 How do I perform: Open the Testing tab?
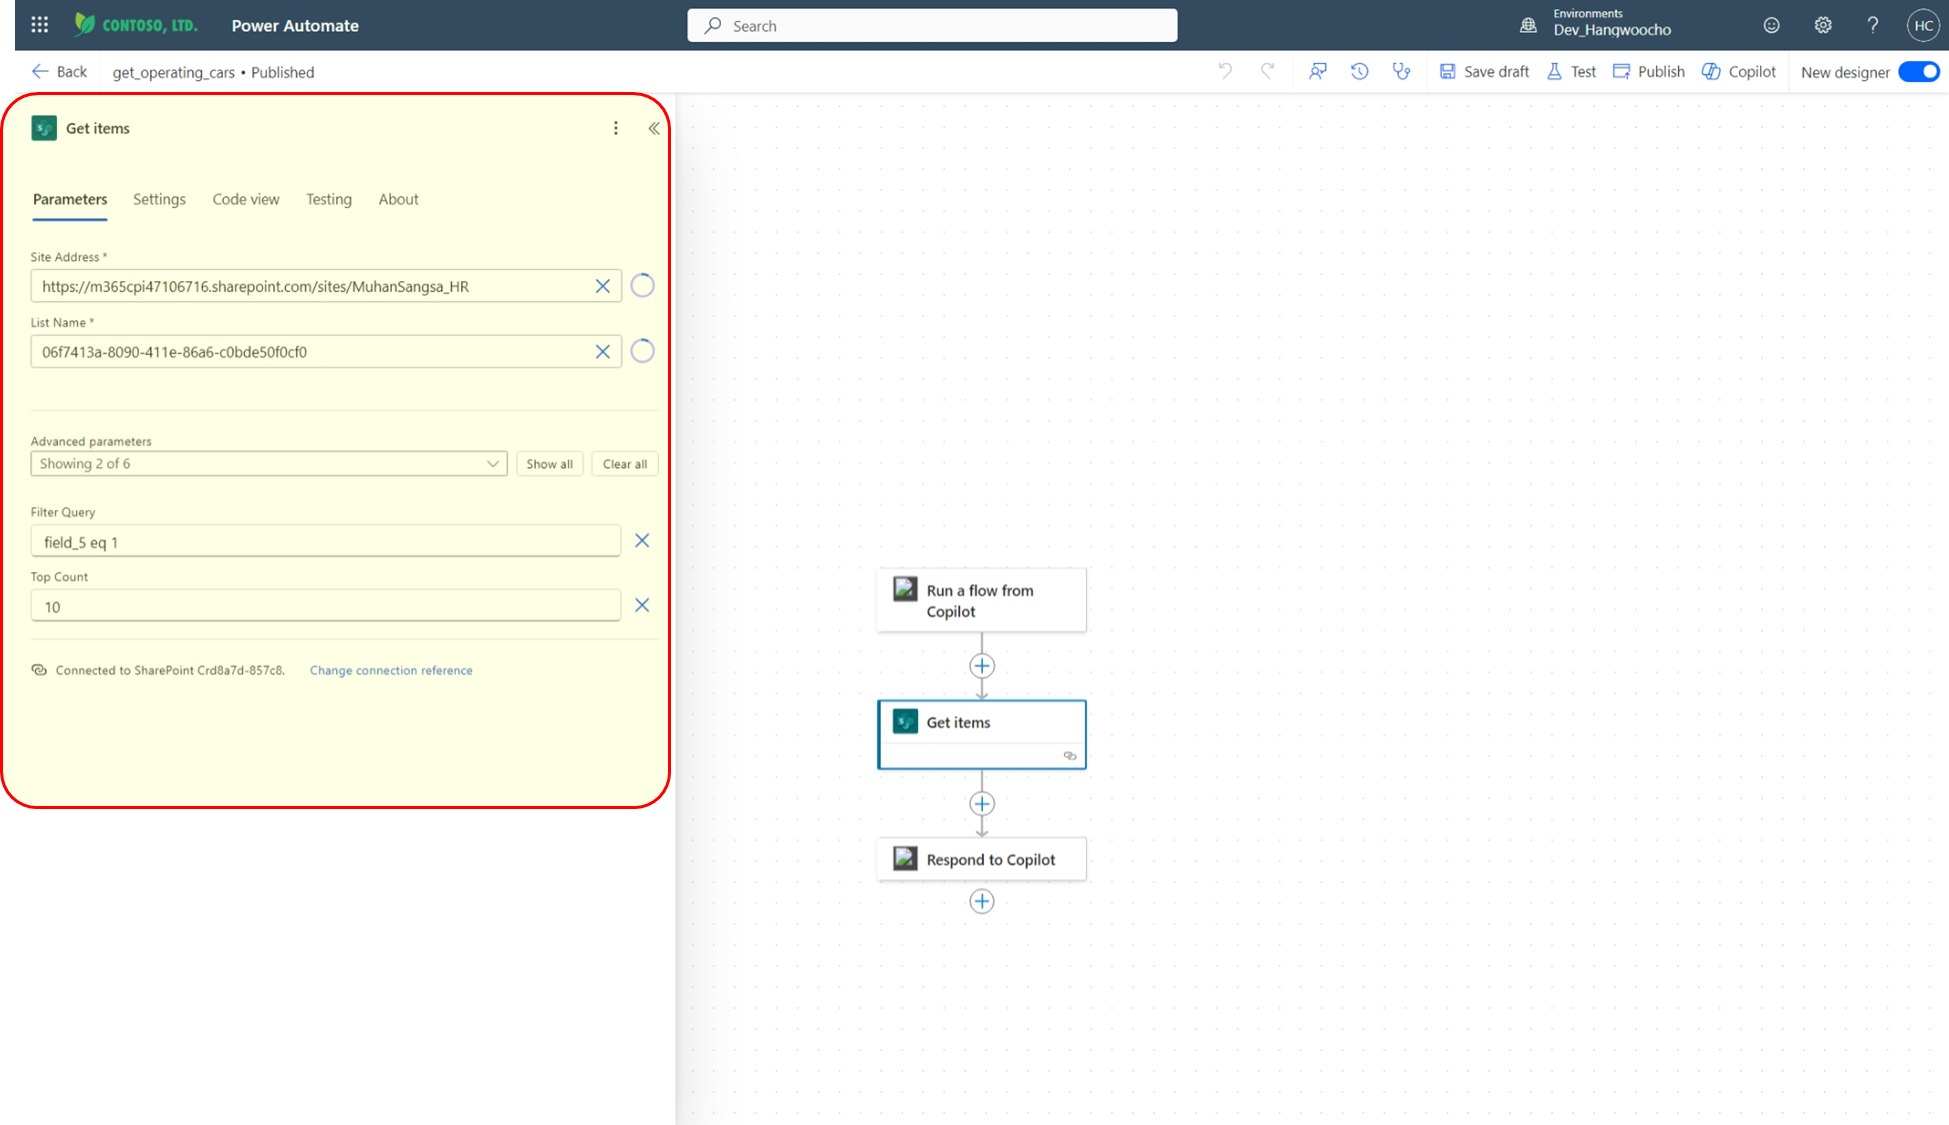pos(329,199)
